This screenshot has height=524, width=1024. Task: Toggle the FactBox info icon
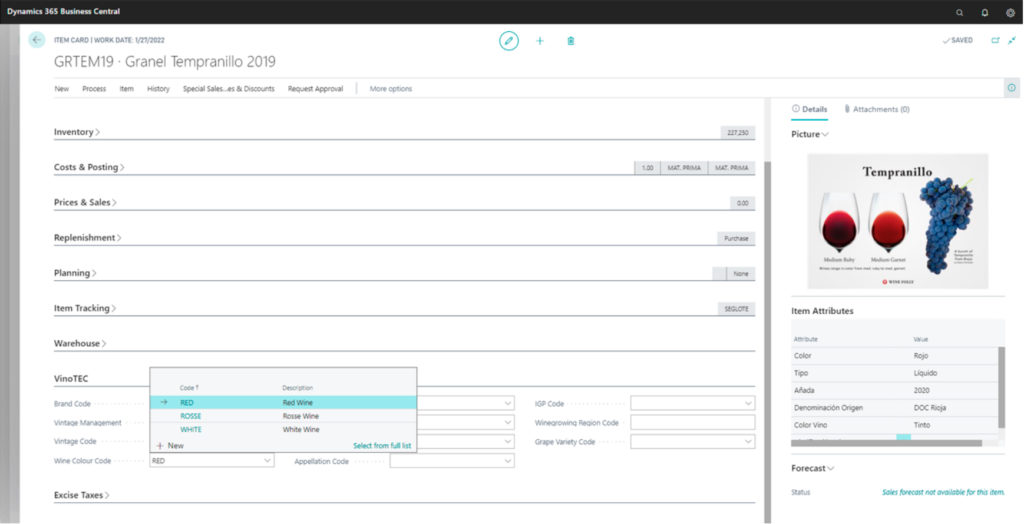point(1012,88)
